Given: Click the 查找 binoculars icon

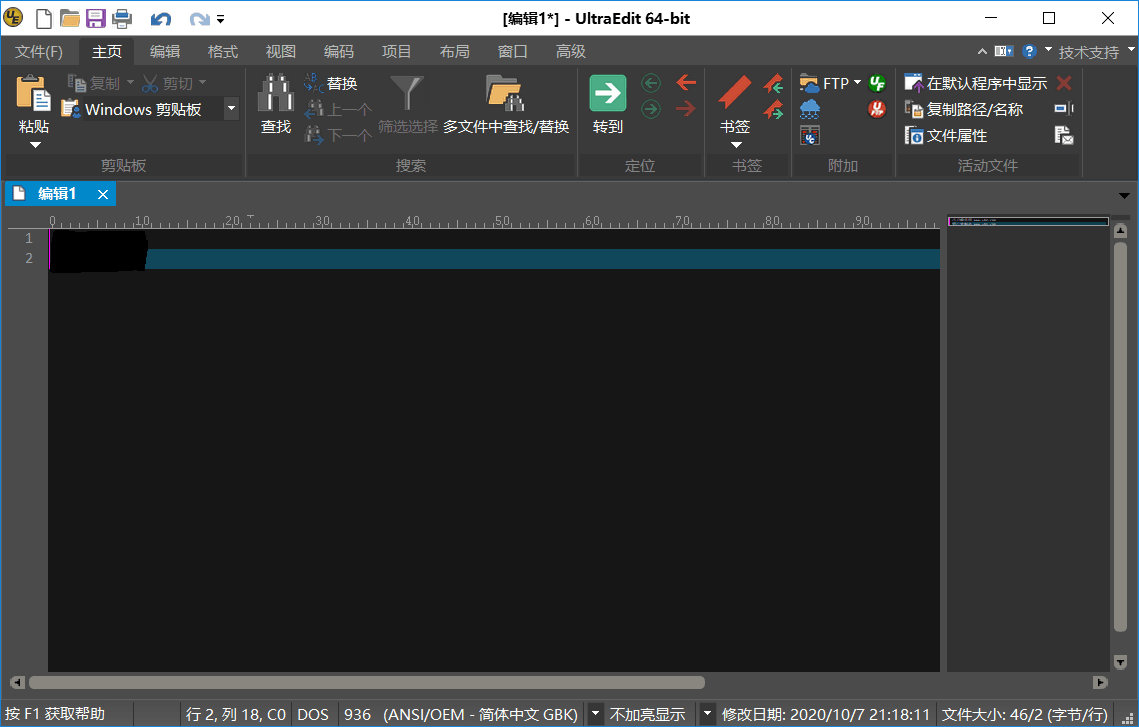Looking at the screenshot, I should coord(276,93).
